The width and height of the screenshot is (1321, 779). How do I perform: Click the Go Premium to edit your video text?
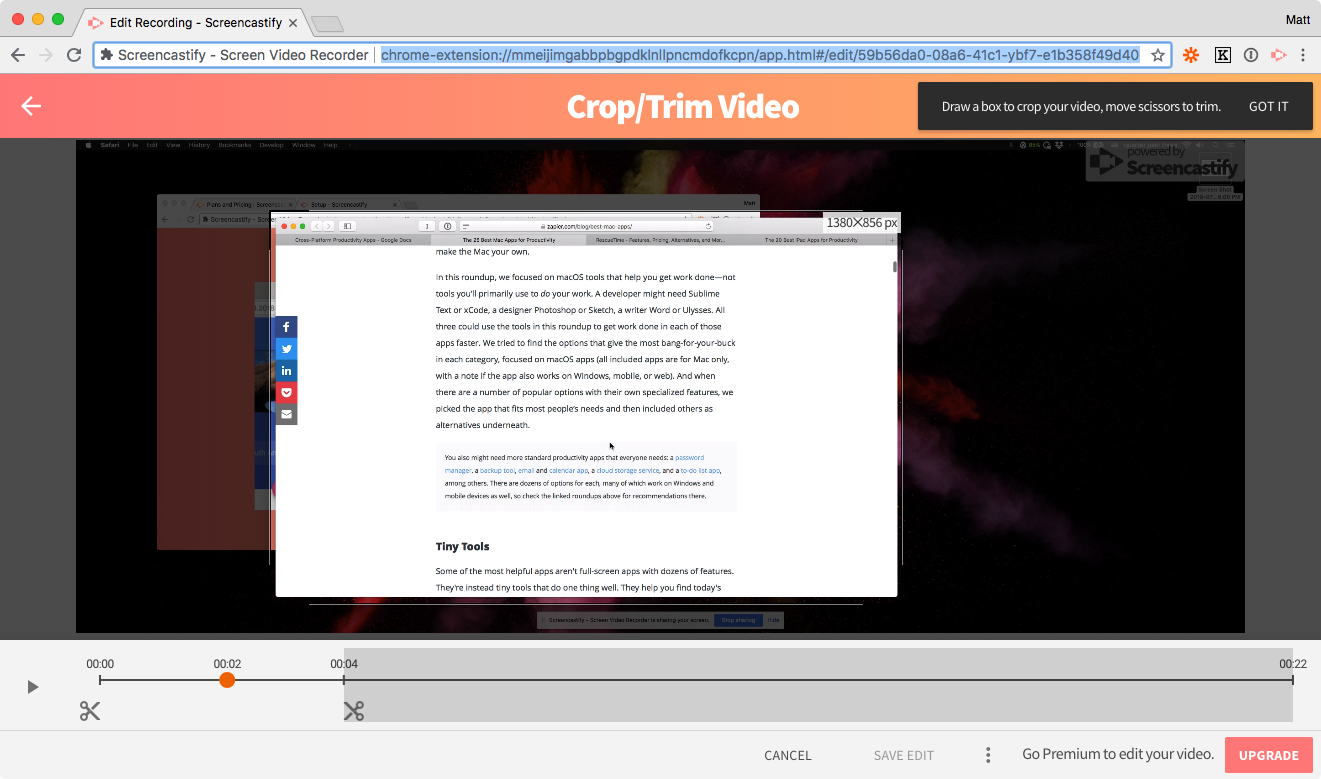coord(1118,755)
